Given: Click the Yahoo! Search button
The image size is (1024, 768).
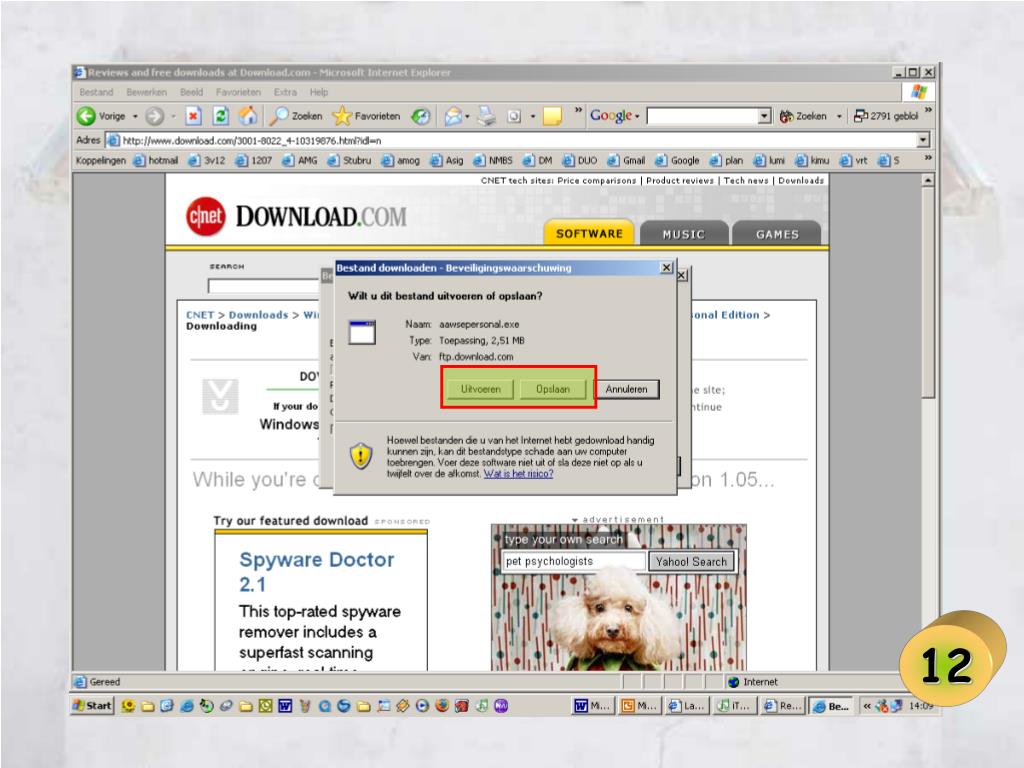Looking at the screenshot, I should click(x=691, y=562).
